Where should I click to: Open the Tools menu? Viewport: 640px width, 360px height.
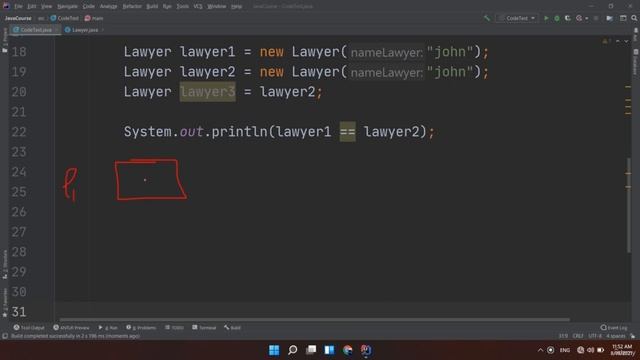coord(182,6)
